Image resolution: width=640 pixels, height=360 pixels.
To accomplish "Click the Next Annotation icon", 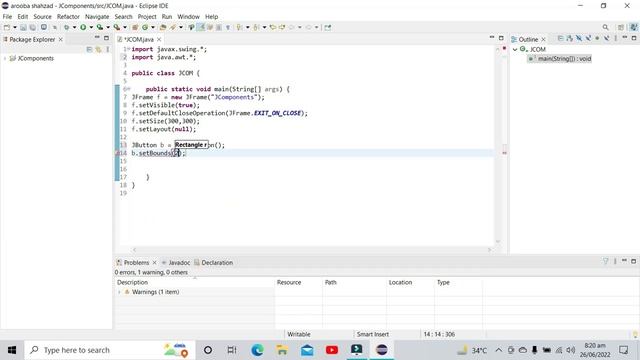I will coord(239,27).
